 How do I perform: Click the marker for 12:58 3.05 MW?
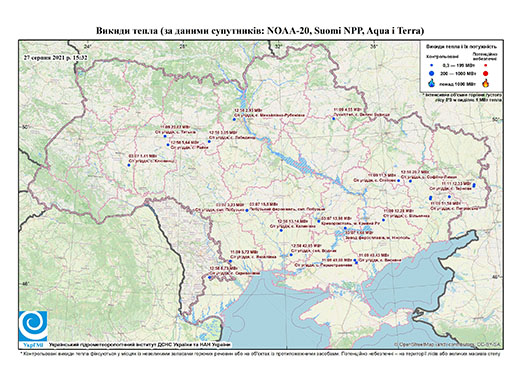(x=209, y=141)
